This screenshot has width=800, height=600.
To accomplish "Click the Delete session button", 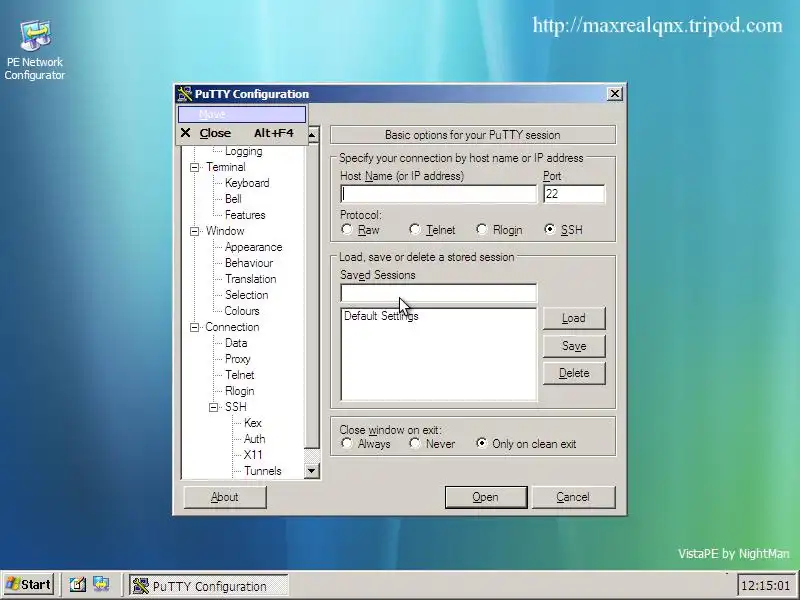I will (x=574, y=373).
